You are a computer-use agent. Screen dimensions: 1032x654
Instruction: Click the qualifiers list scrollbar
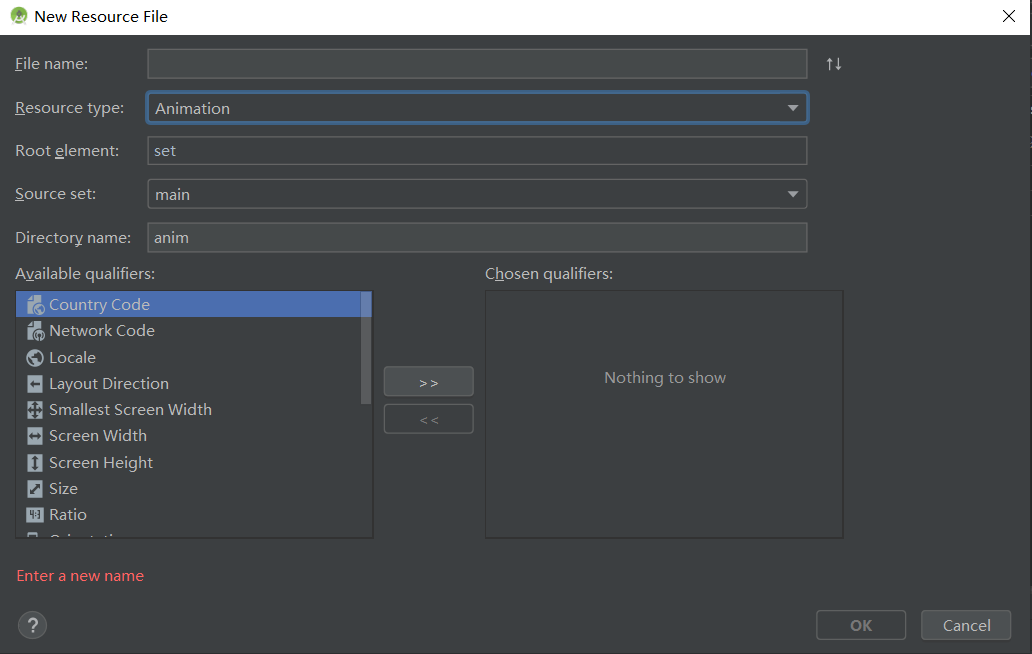366,347
